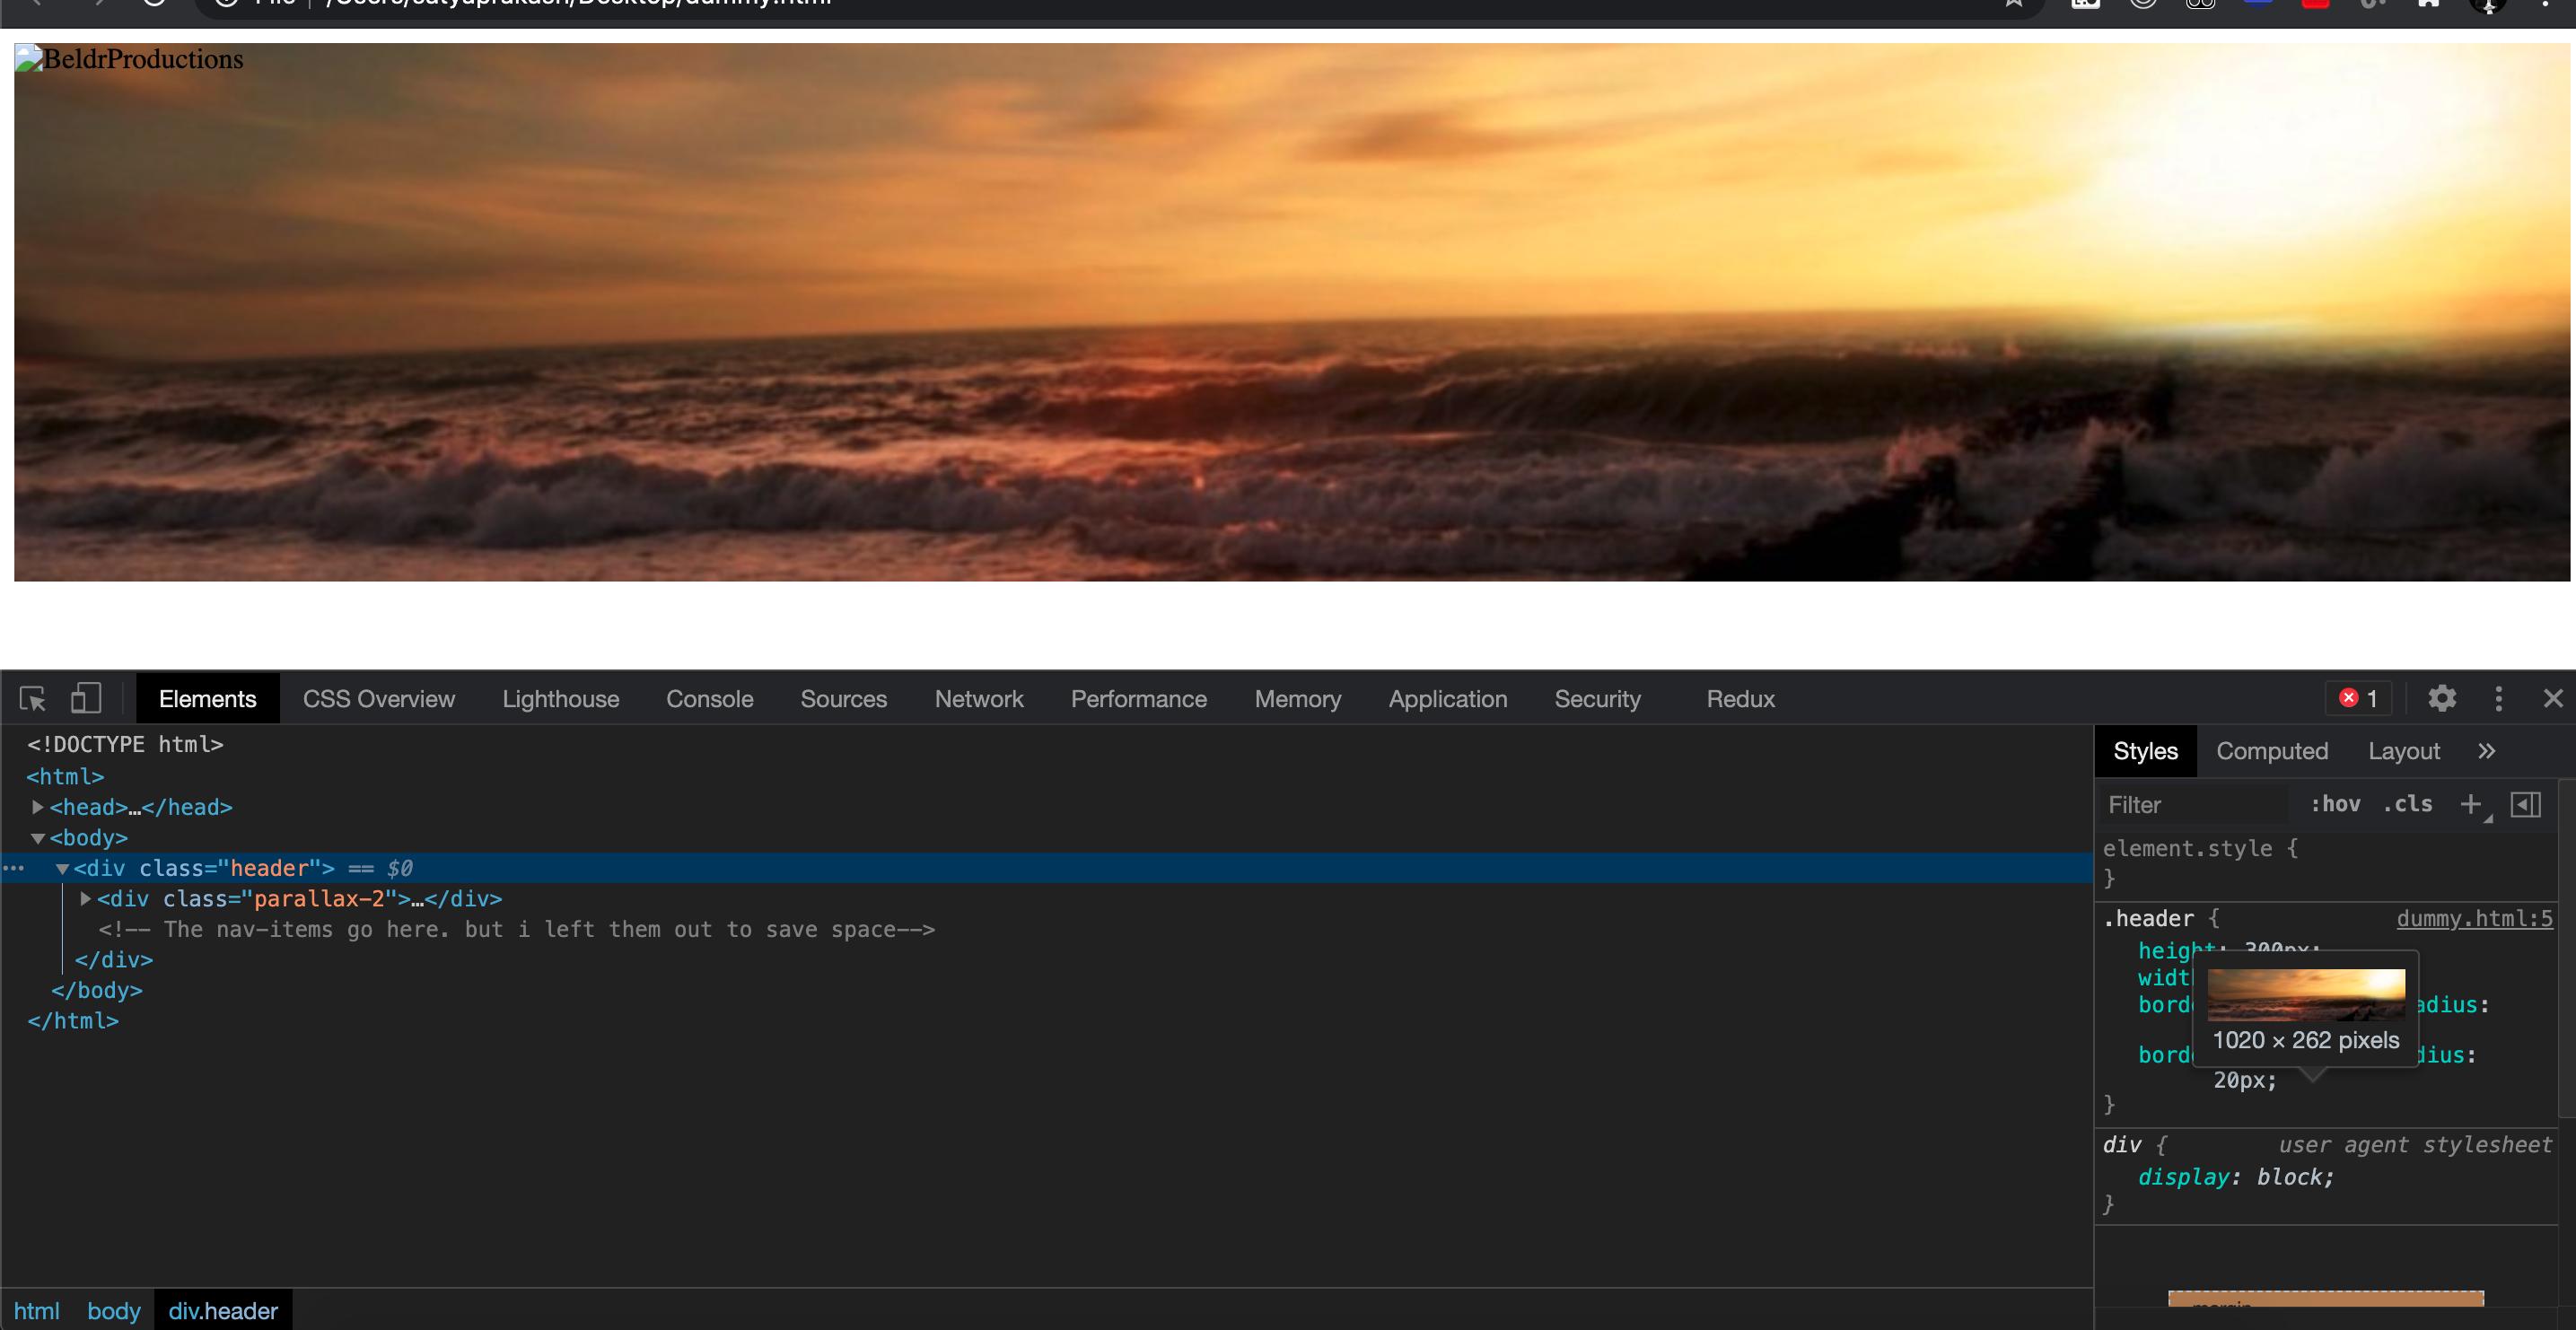Select body in the breadcrumb bar
This screenshot has width=2576, height=1330.
click(x=113, y=1310)
